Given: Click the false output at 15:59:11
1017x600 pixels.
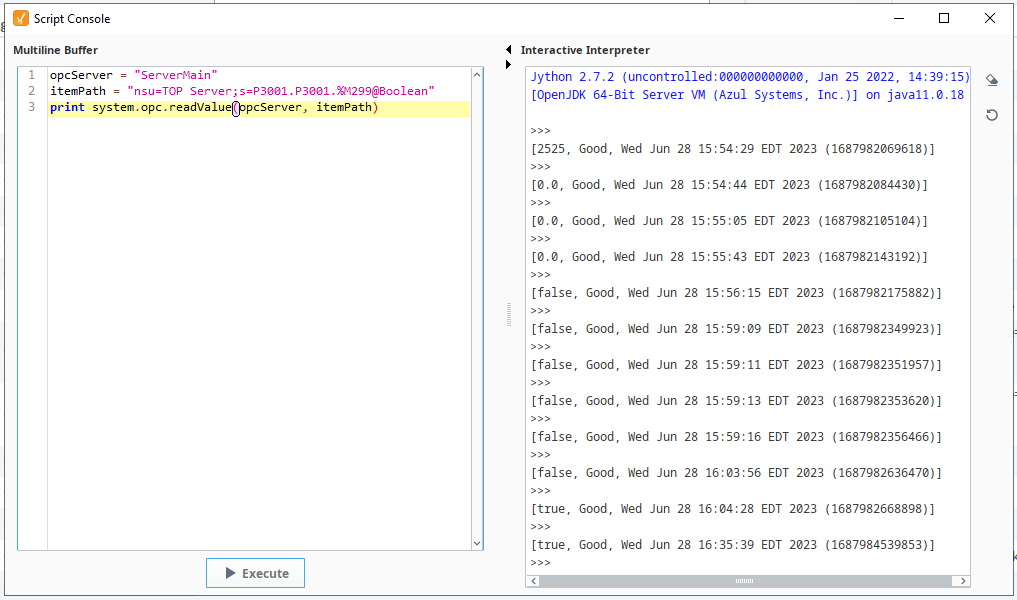Looking at the screenshot, I should pos(736,365).
